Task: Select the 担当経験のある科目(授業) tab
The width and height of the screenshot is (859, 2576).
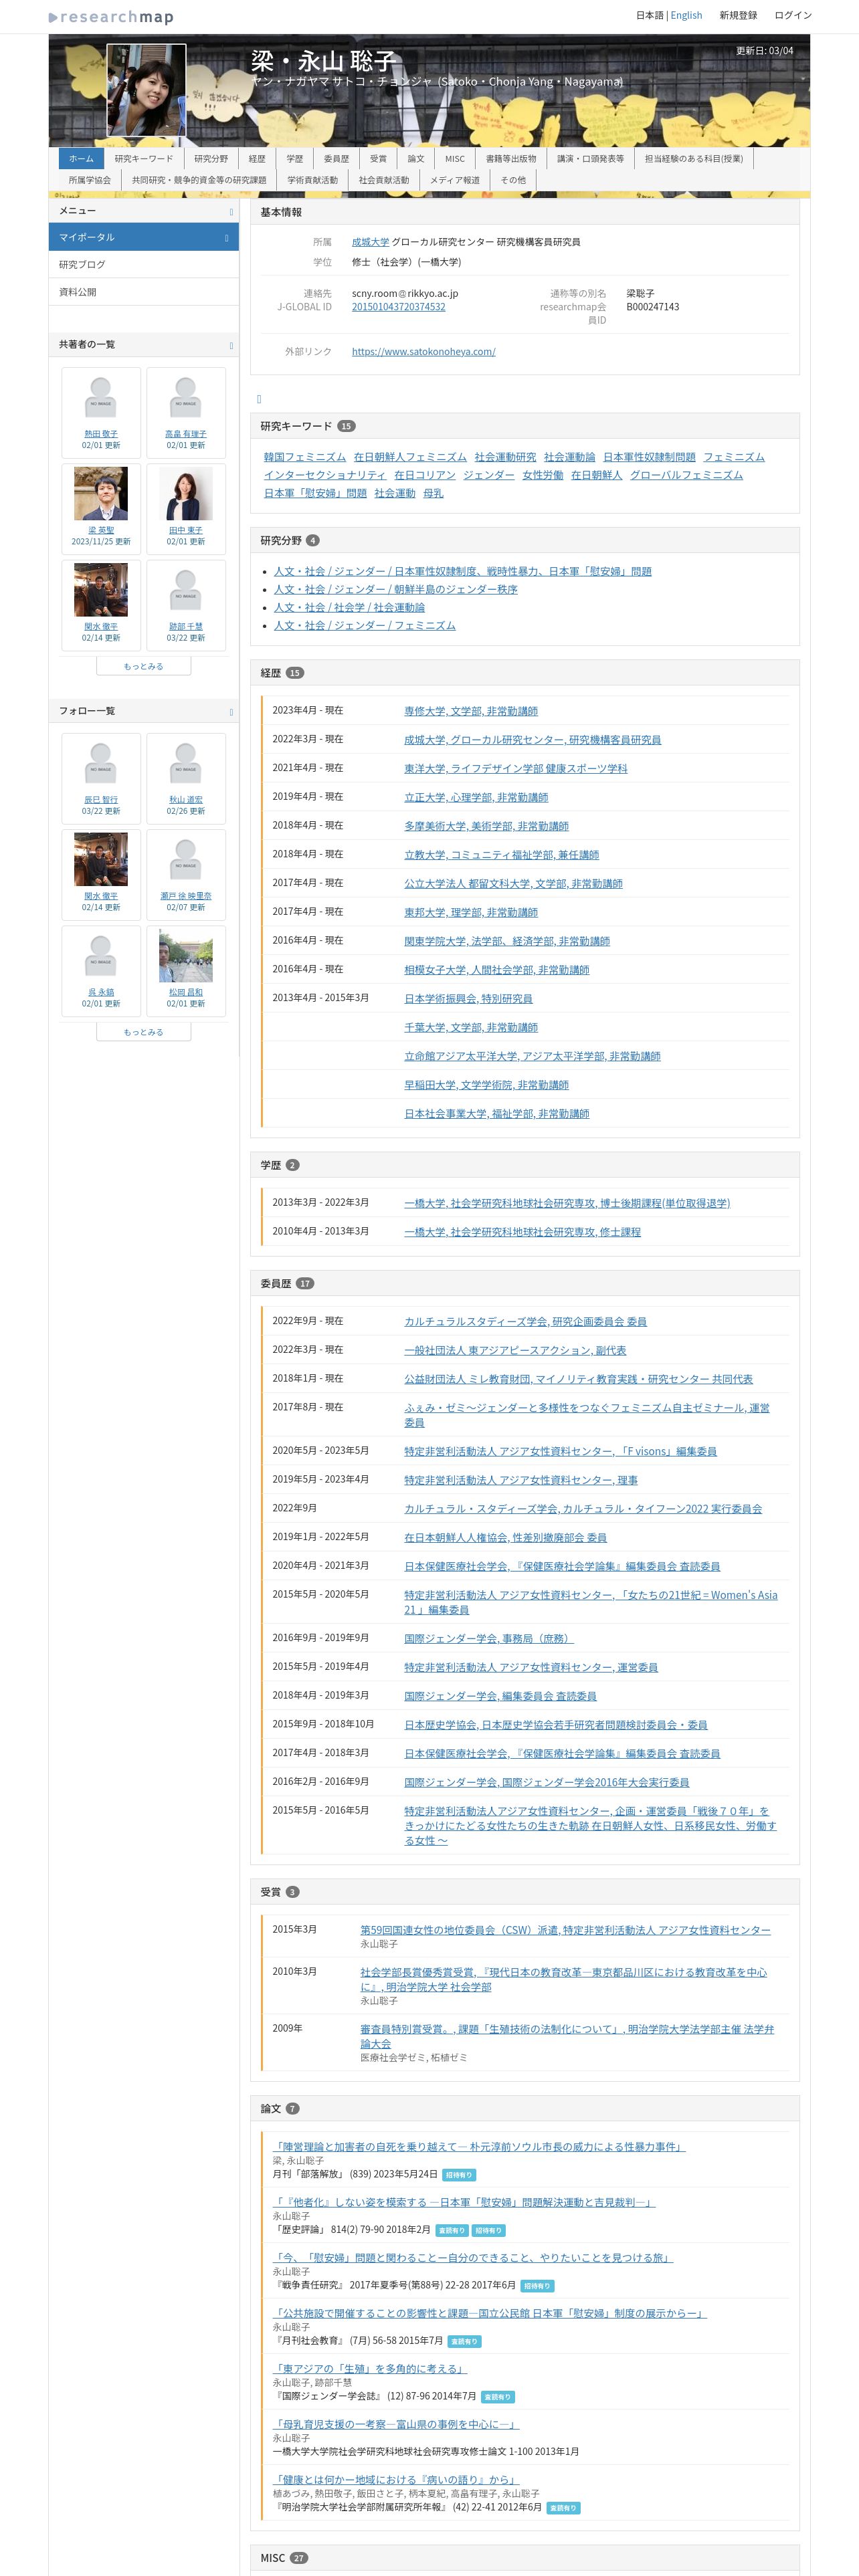Action: 693,158
